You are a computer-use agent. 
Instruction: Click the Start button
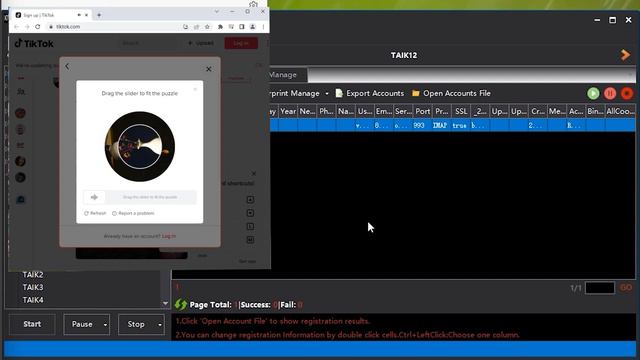pos(32,324)
